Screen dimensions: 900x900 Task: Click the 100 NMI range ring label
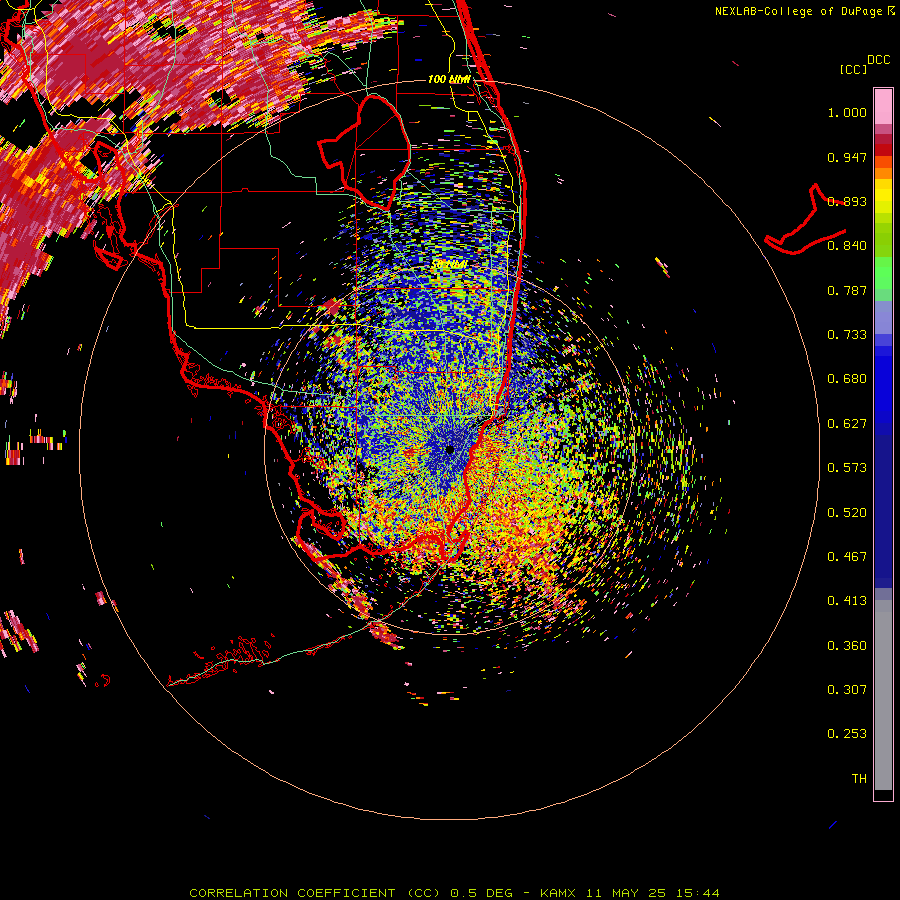449,79
